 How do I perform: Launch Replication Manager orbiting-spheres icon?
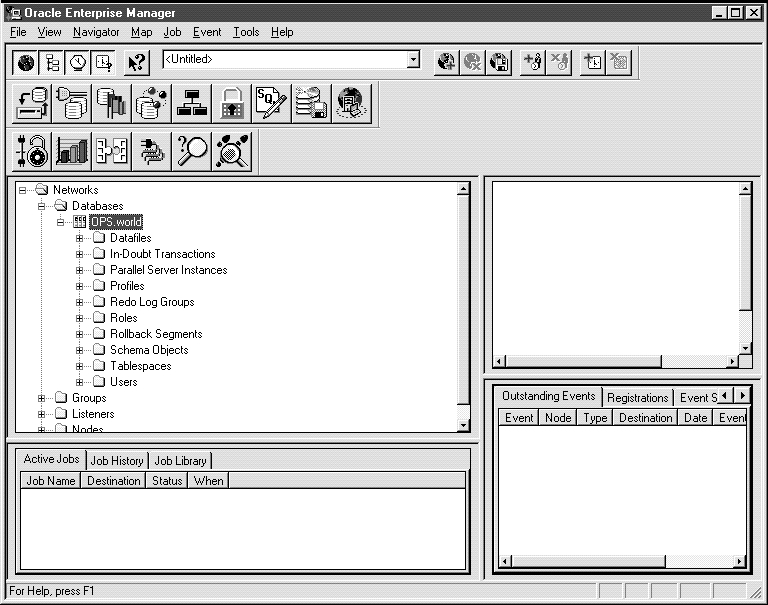(151, 103)
